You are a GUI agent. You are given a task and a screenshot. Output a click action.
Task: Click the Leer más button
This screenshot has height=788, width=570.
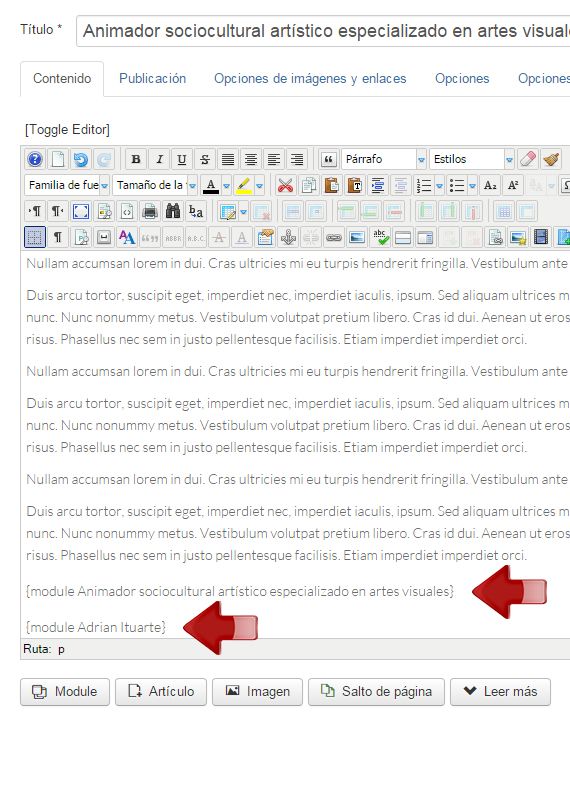pyautogui.click(x=500, y=692)
